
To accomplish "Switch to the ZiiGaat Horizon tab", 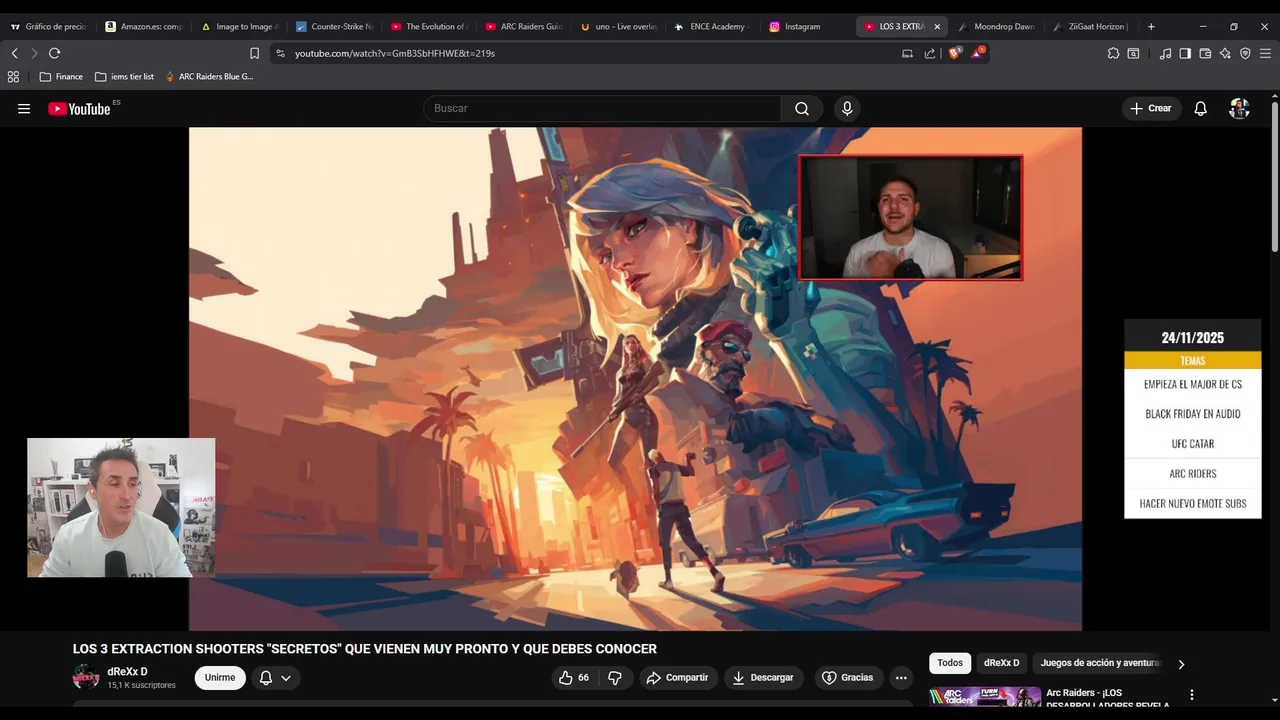I will (1093, 27).
